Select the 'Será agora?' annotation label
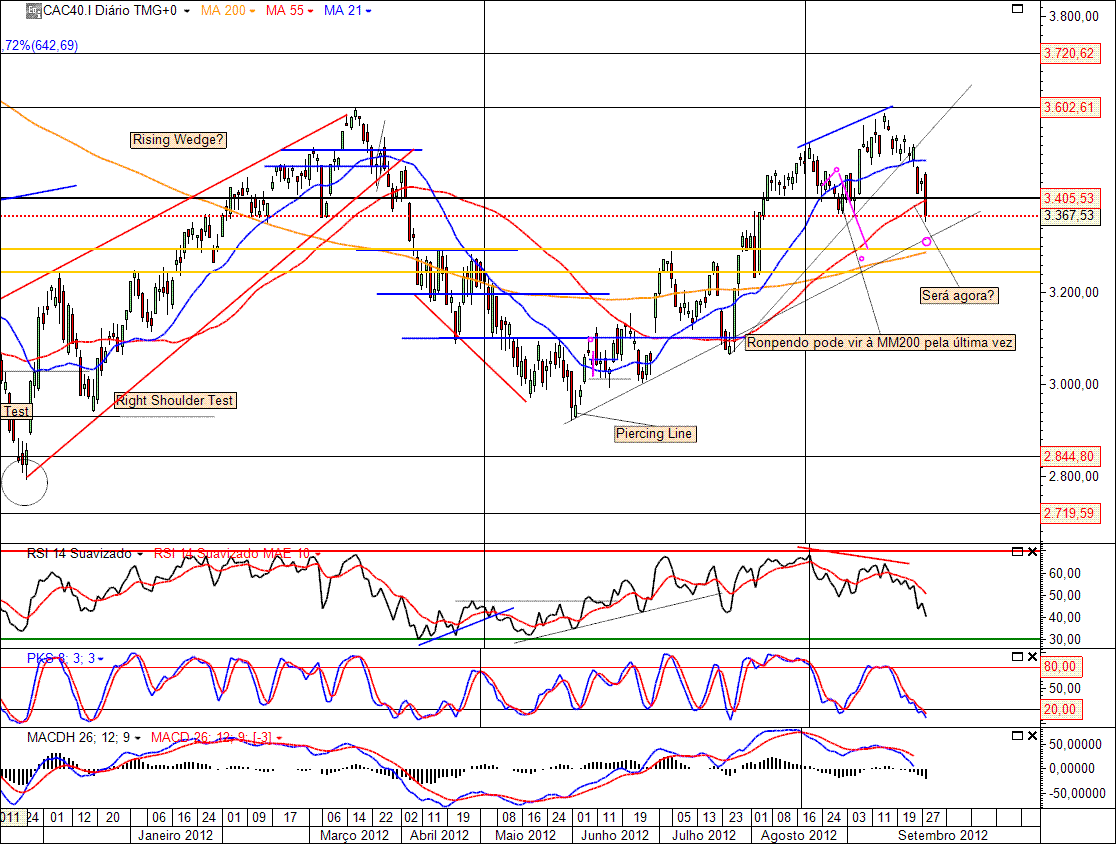This screenshot has height=844, width=1116. (x=959, y=295)
